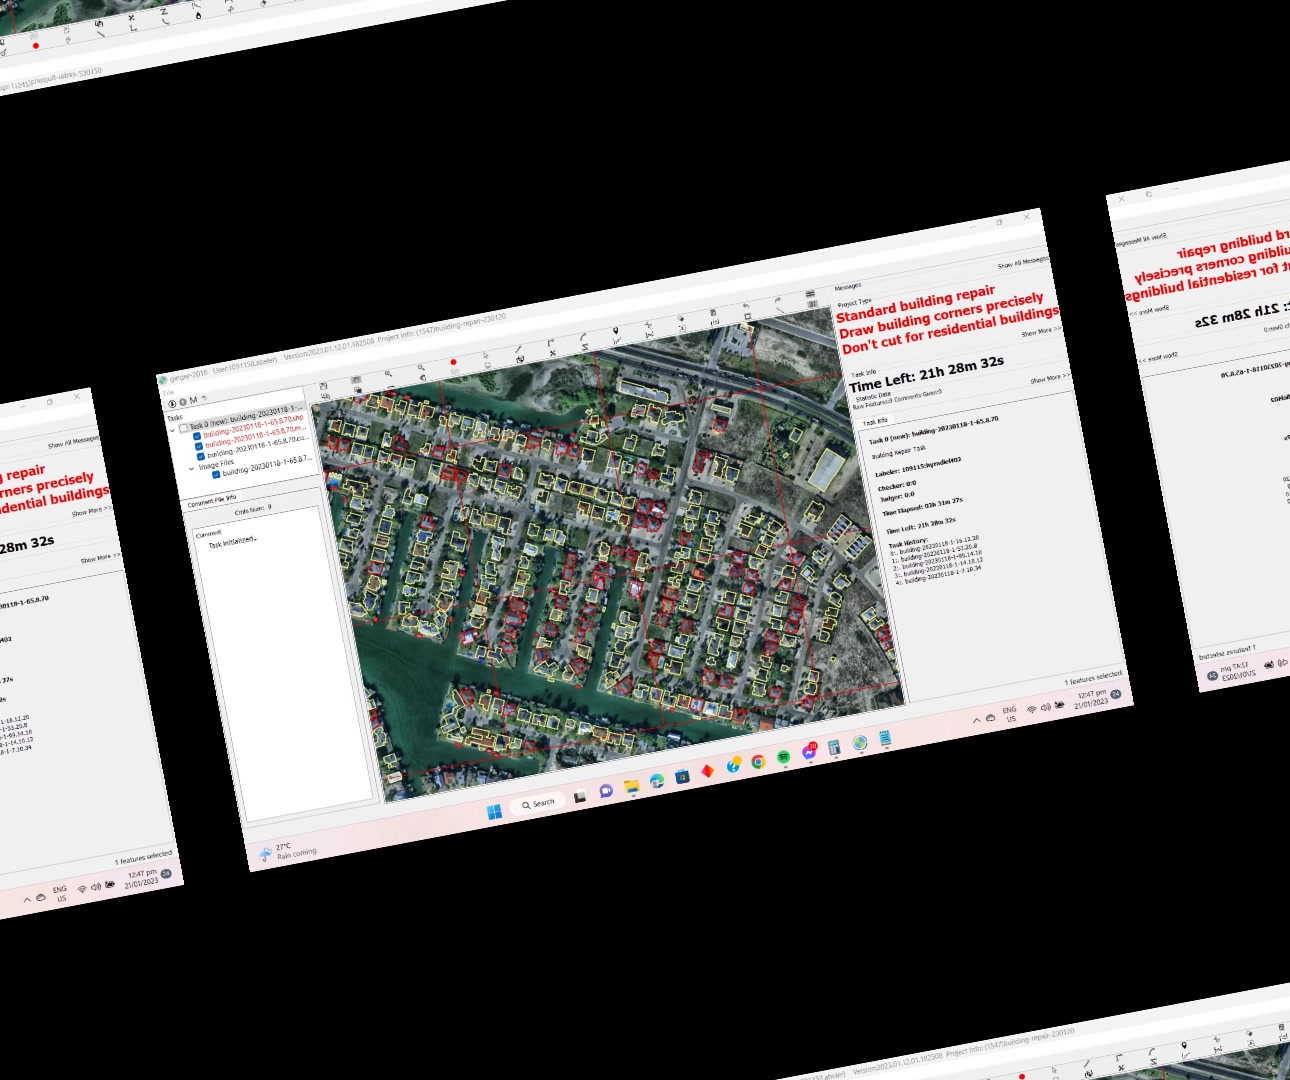Open Messenger with the 20 badge
1290x1080 pixels.
coord(809,752)
